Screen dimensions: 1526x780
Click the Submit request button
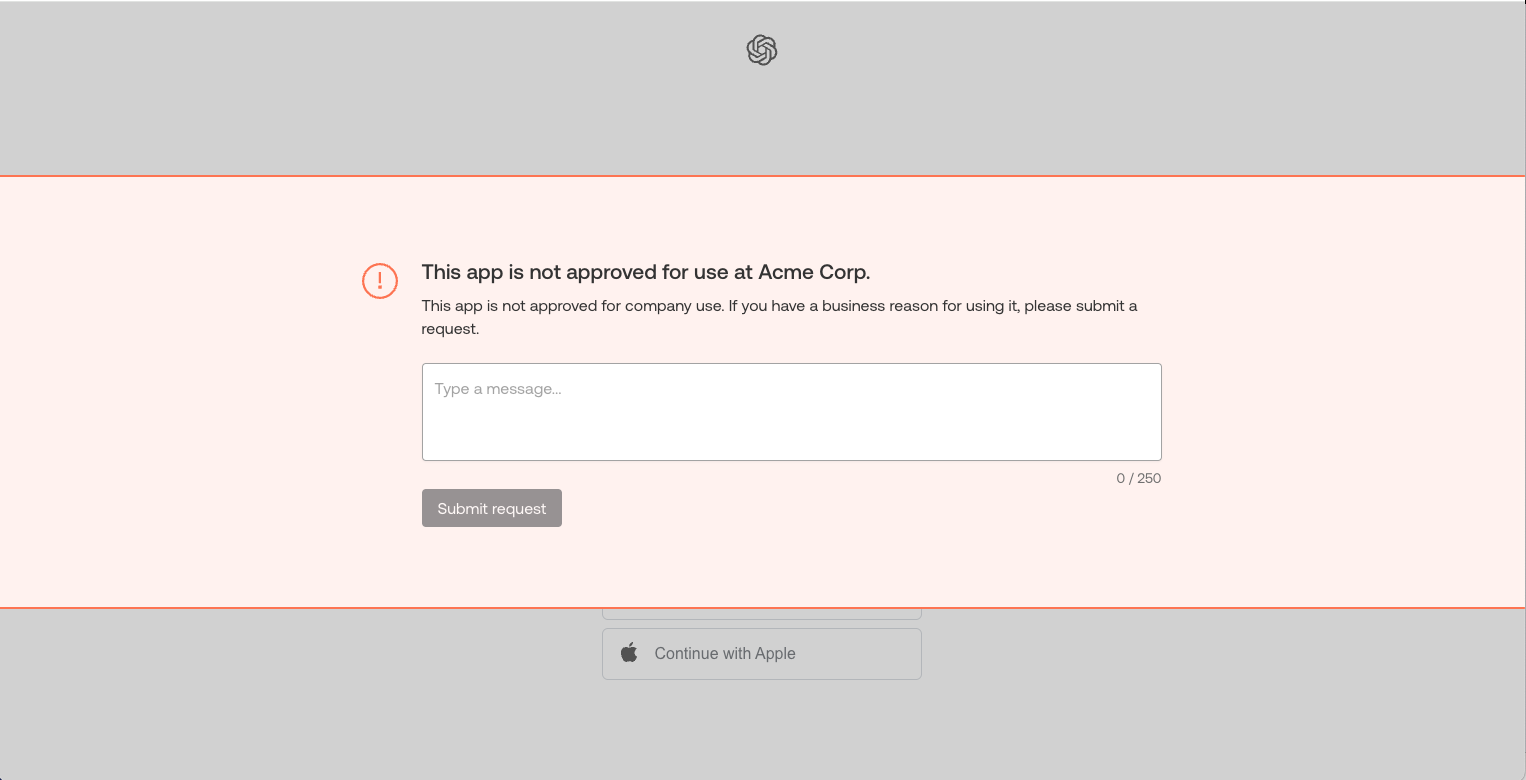pos(492,508)
